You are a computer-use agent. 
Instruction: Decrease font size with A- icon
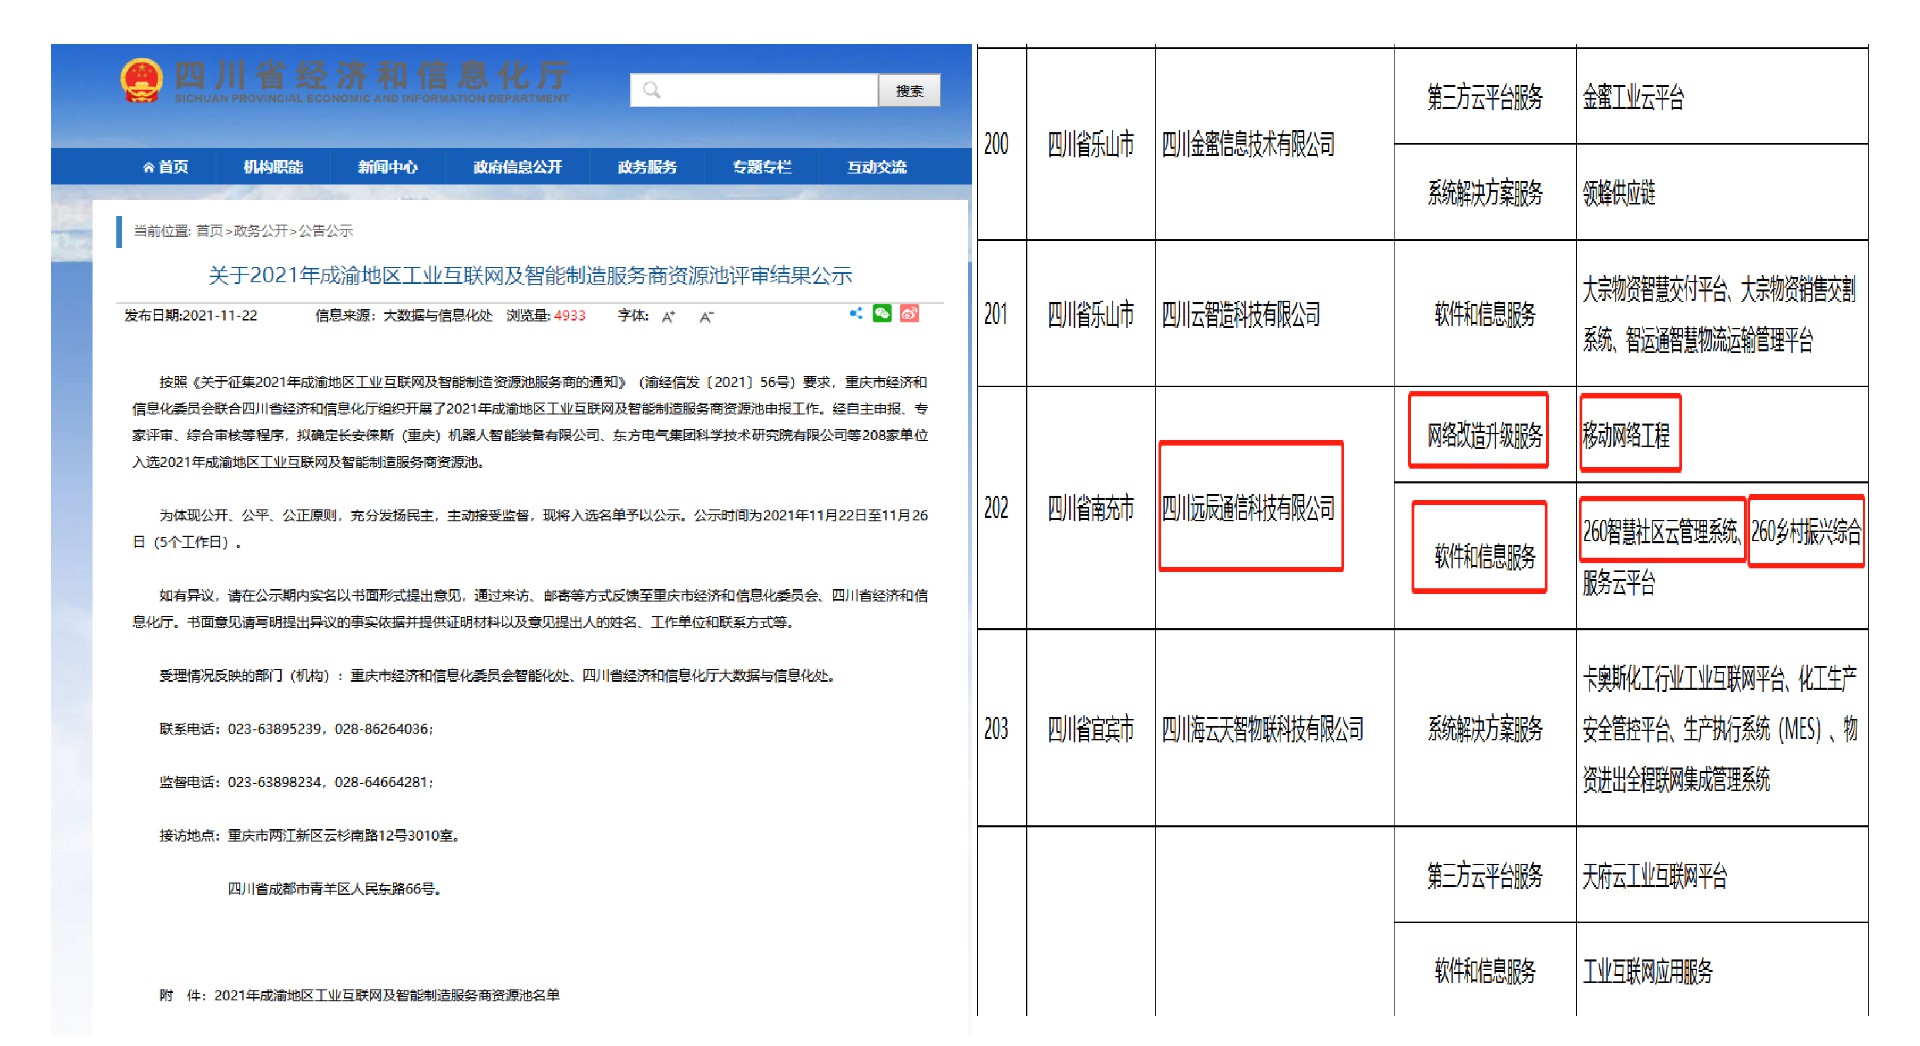(706, 316)
